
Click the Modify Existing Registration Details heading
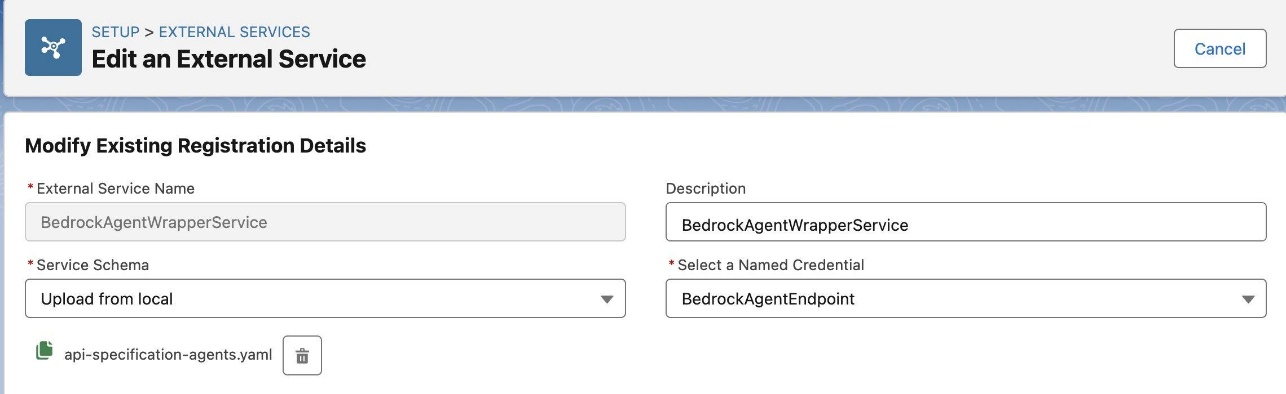tap(195, 146)
